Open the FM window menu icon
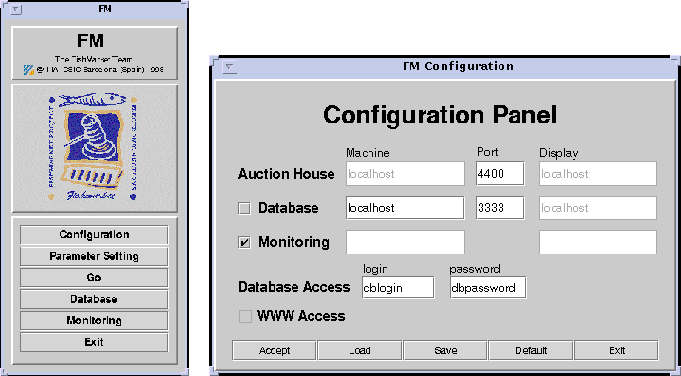Viewport: 681px width, 376px height. click(x=16, y=9)
